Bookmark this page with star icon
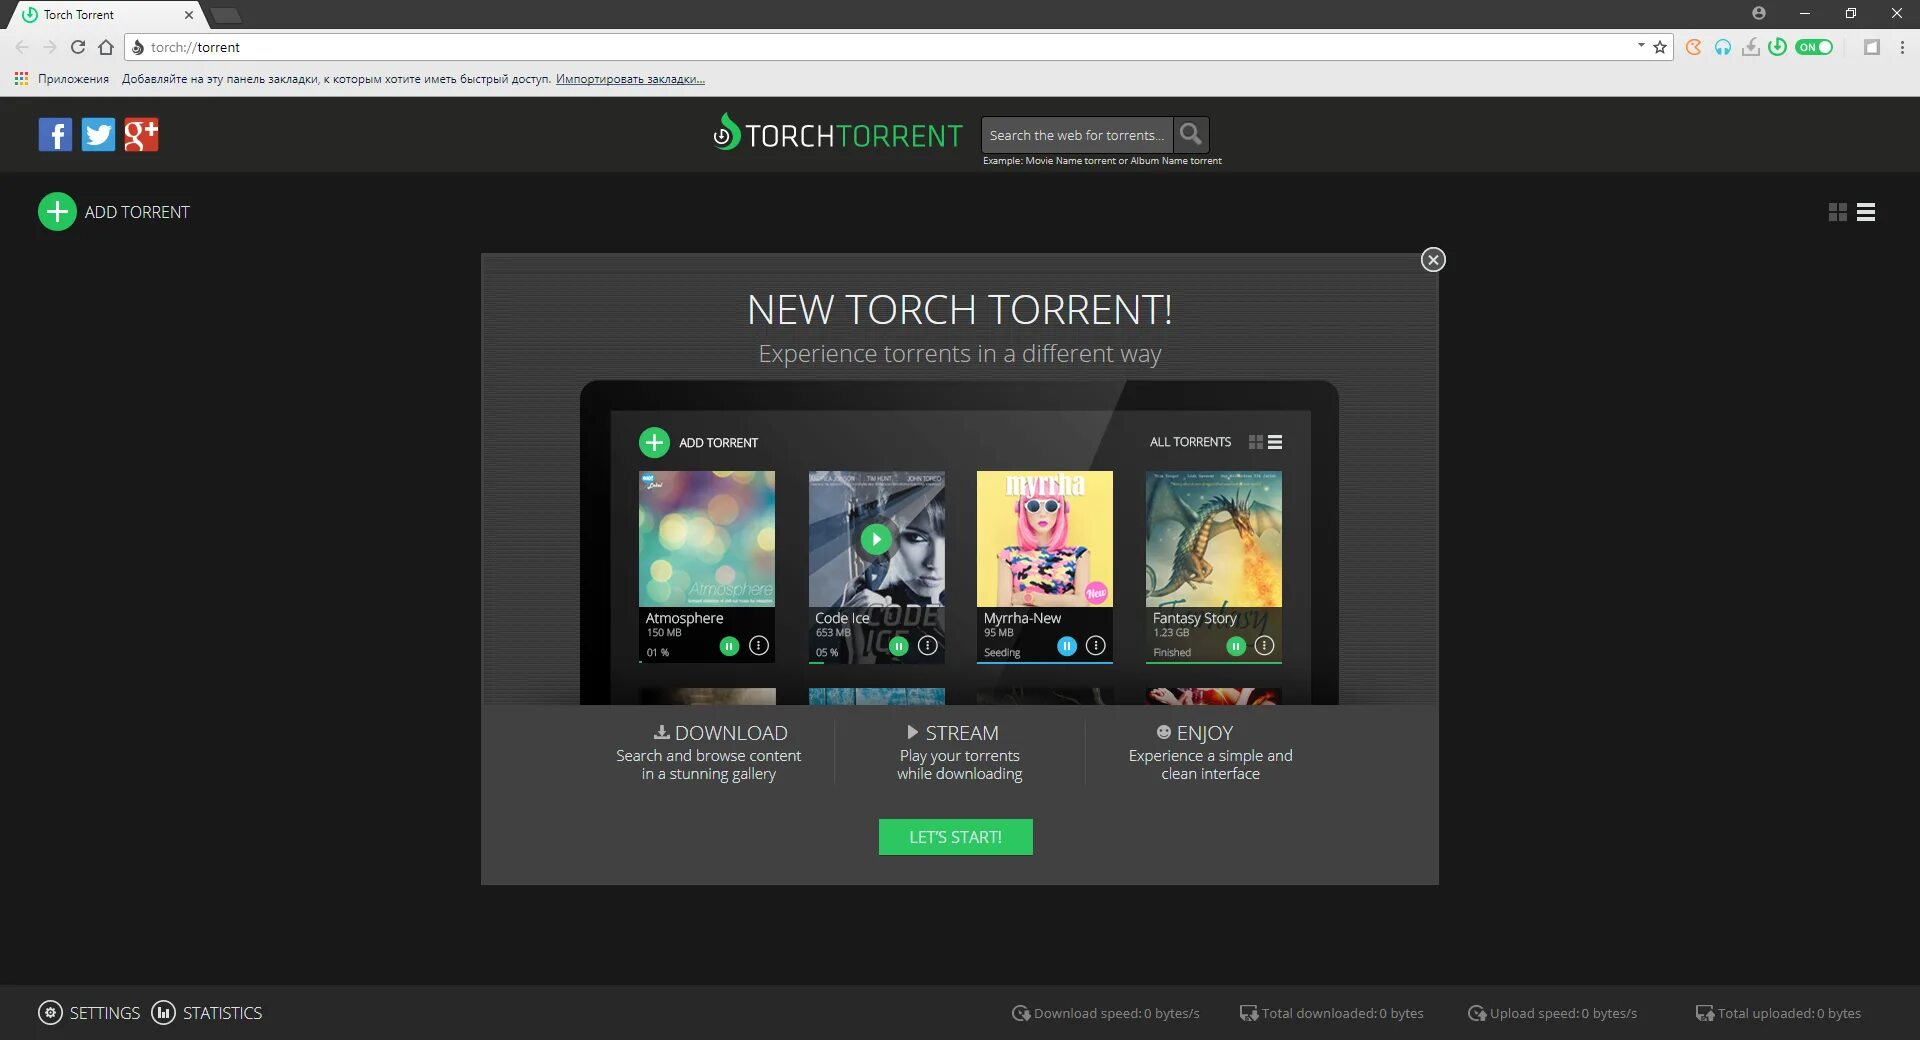This screenshot has height=1040, width=1920. pyautogui.click(x=1660, y=47)
